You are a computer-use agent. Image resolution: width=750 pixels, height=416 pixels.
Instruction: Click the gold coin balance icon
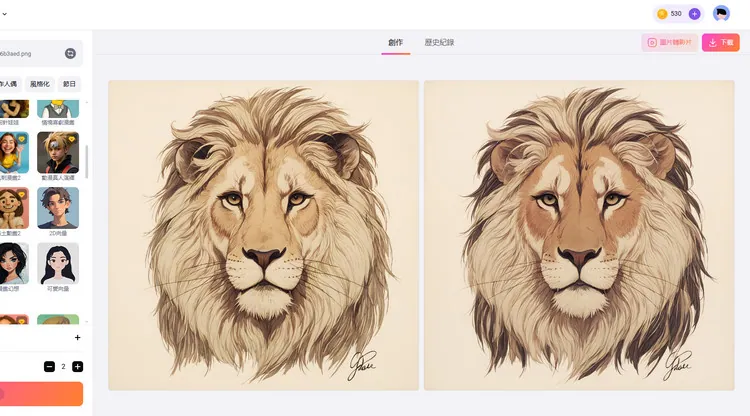click(x=662, y=14)
